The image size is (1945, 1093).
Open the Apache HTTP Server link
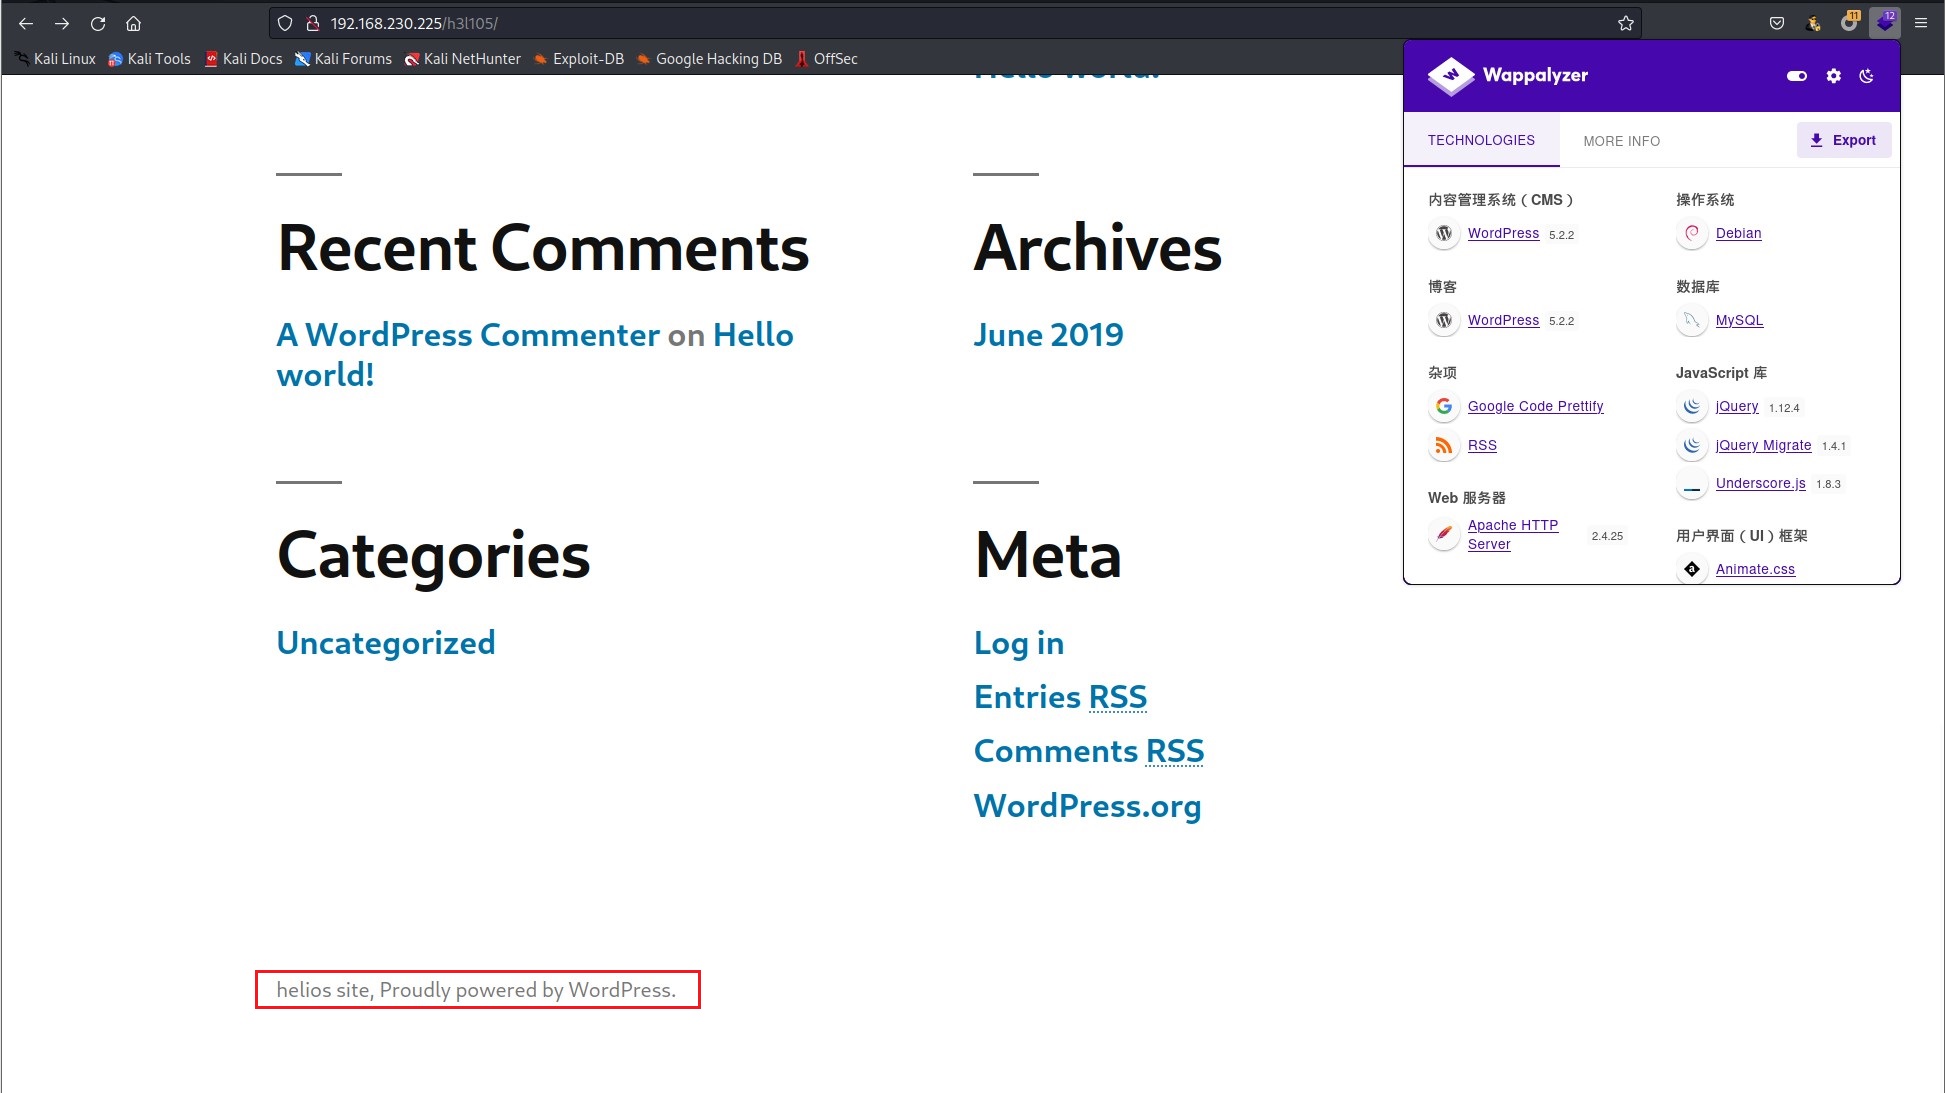pos(1513,534)
